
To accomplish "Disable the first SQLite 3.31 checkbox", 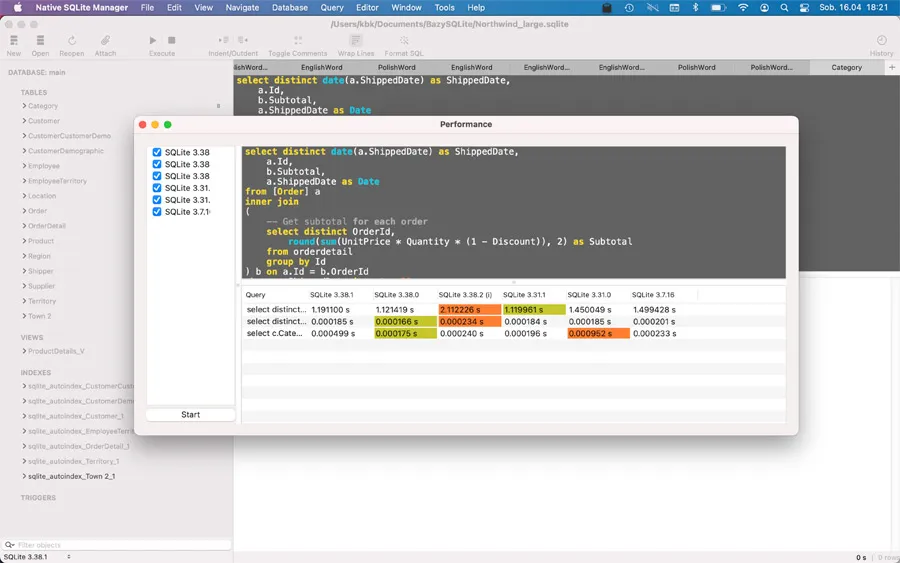I will (157, 188).
